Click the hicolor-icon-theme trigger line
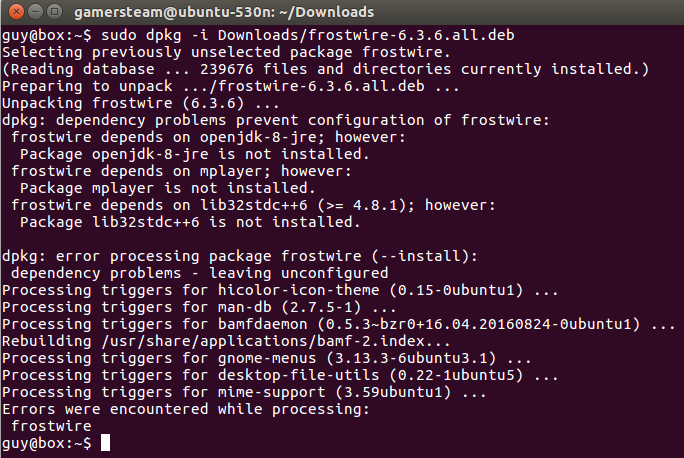684x458 pixels. (x=280, y=291)
